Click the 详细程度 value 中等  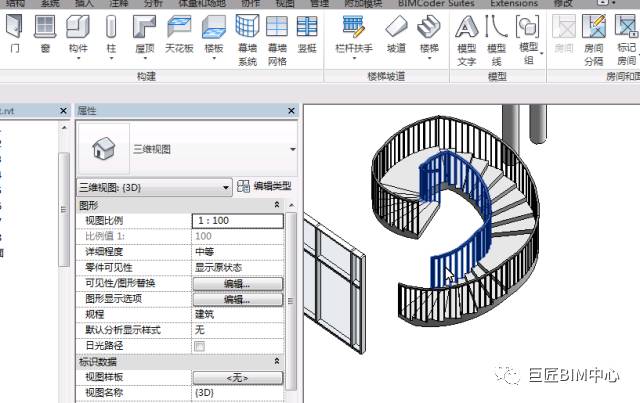click(x=238, y=252)
